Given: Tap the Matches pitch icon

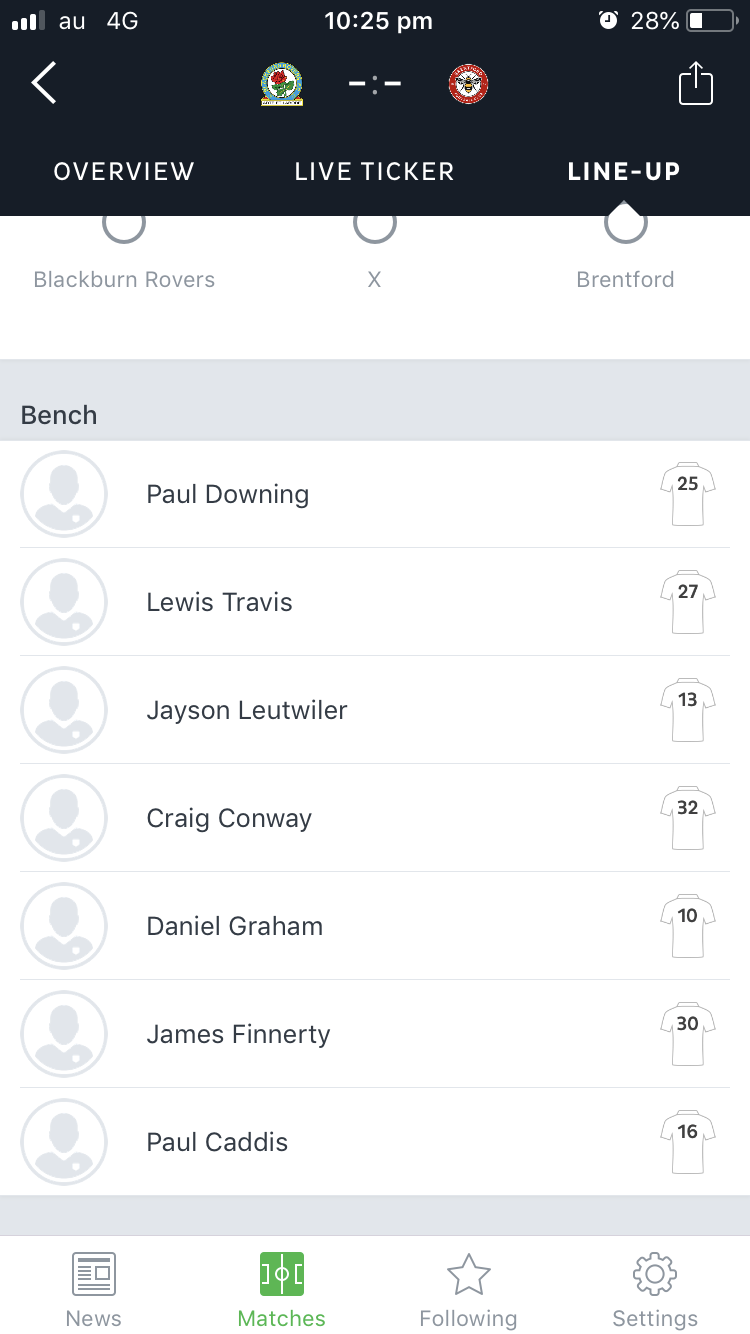Looking at the screenshot, I should coord(281,1275).
